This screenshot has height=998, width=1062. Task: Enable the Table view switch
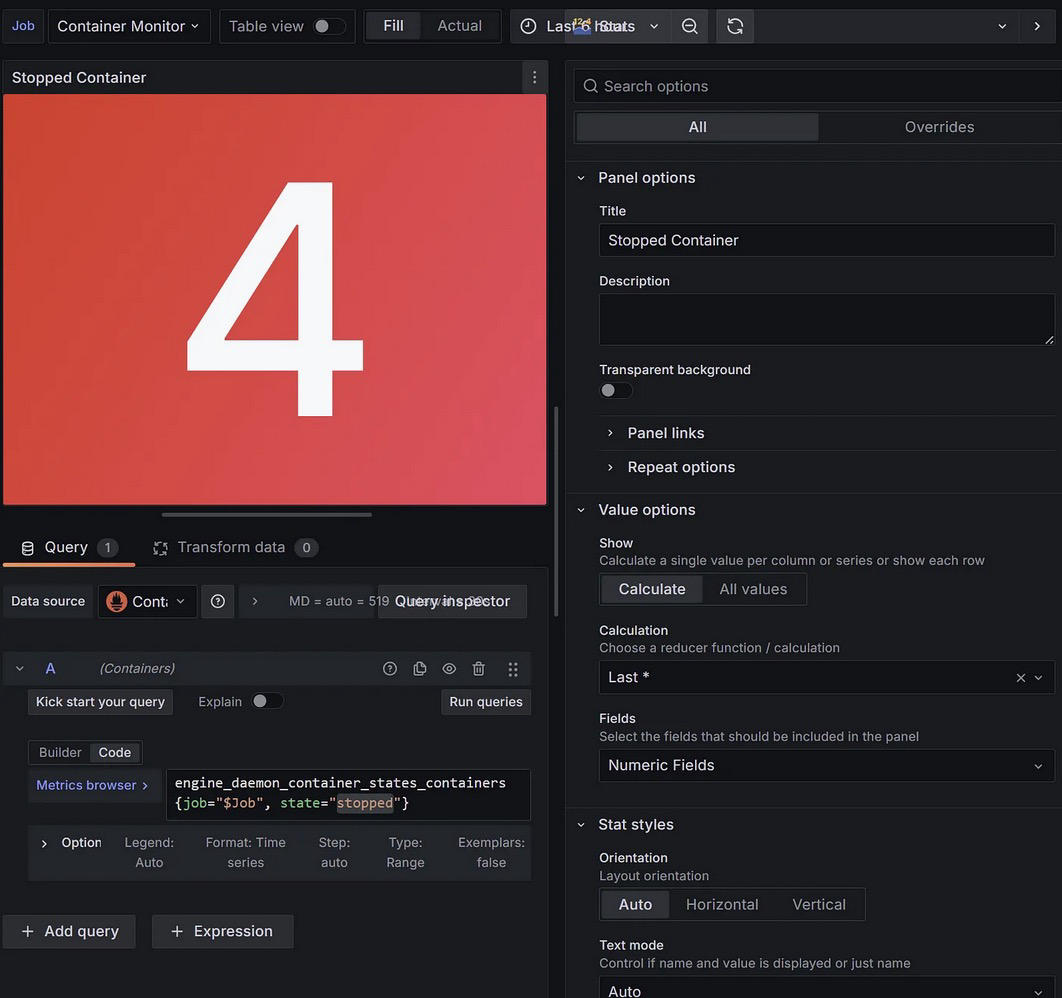pos(328,26)
